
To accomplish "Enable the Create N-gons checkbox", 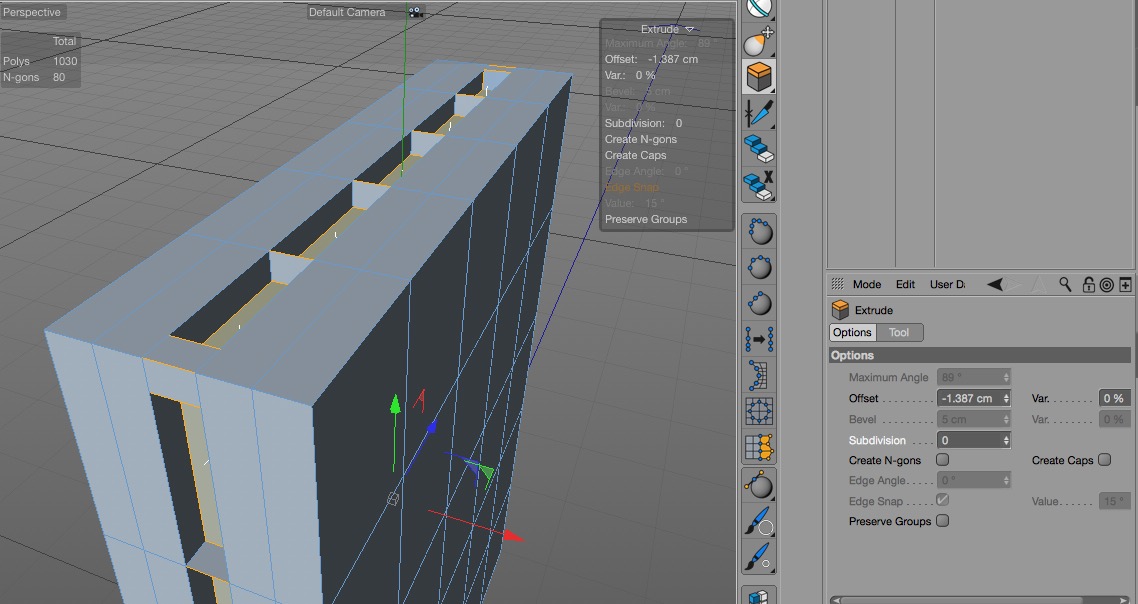I will point(942,460).
